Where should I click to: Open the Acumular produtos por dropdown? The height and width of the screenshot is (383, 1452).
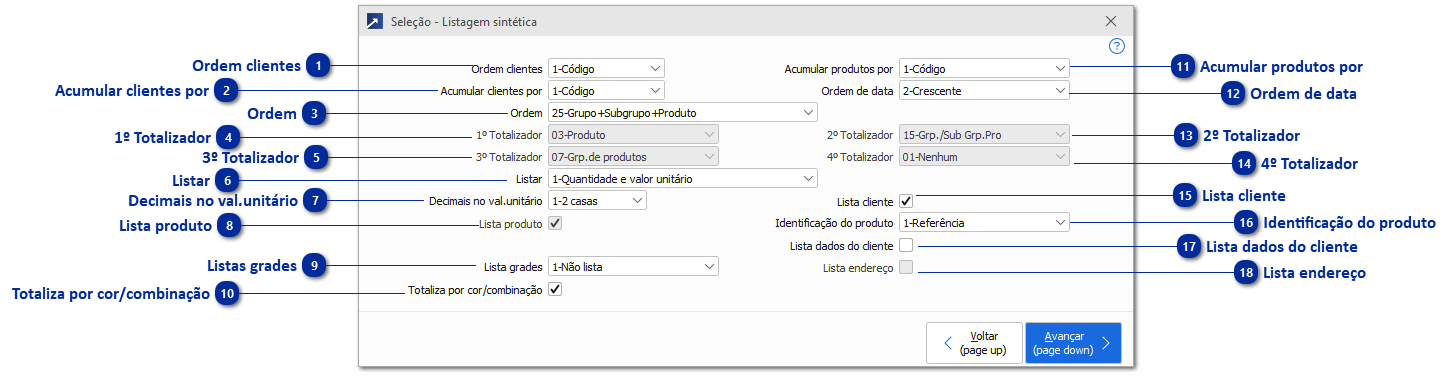click(984, 68)
